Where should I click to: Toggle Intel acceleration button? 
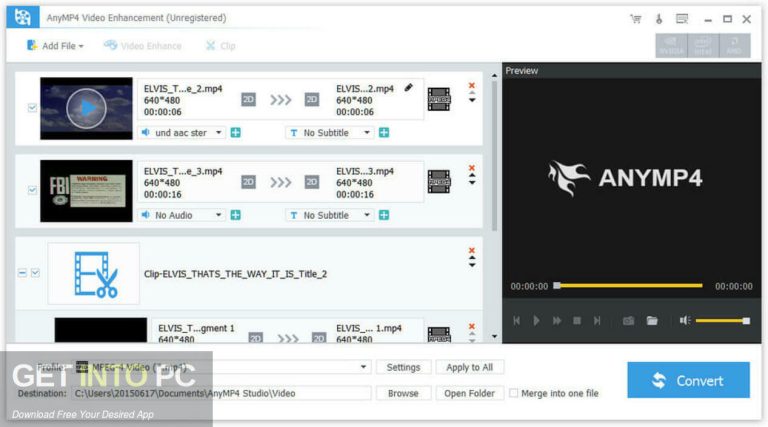703,46
